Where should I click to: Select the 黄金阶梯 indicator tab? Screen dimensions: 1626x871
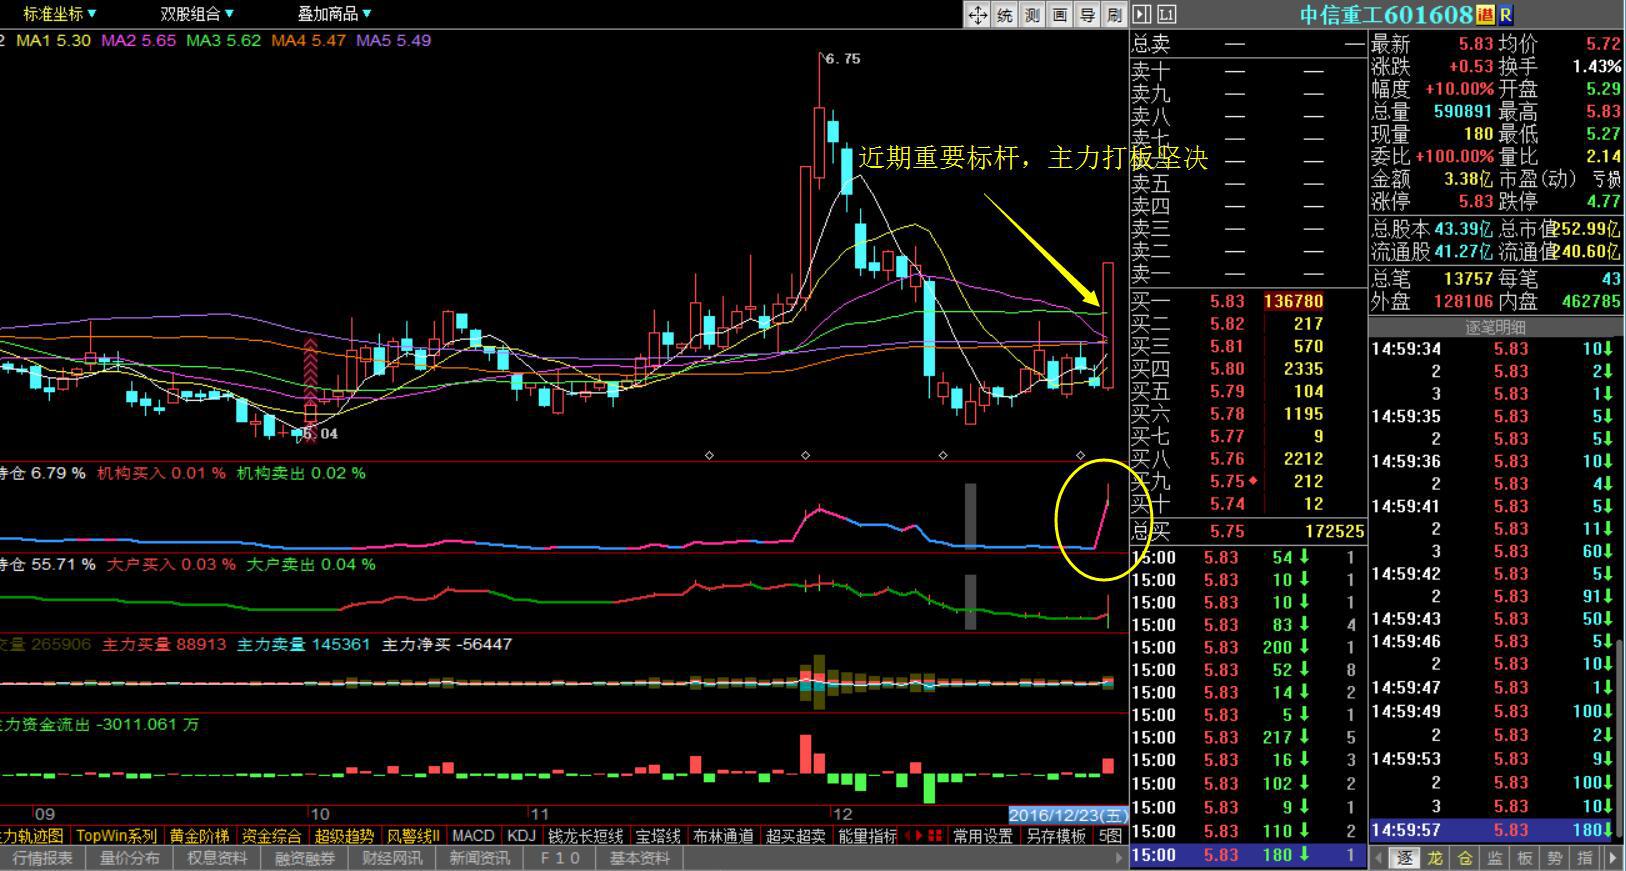pyautogui.click(x=199, y=836)
